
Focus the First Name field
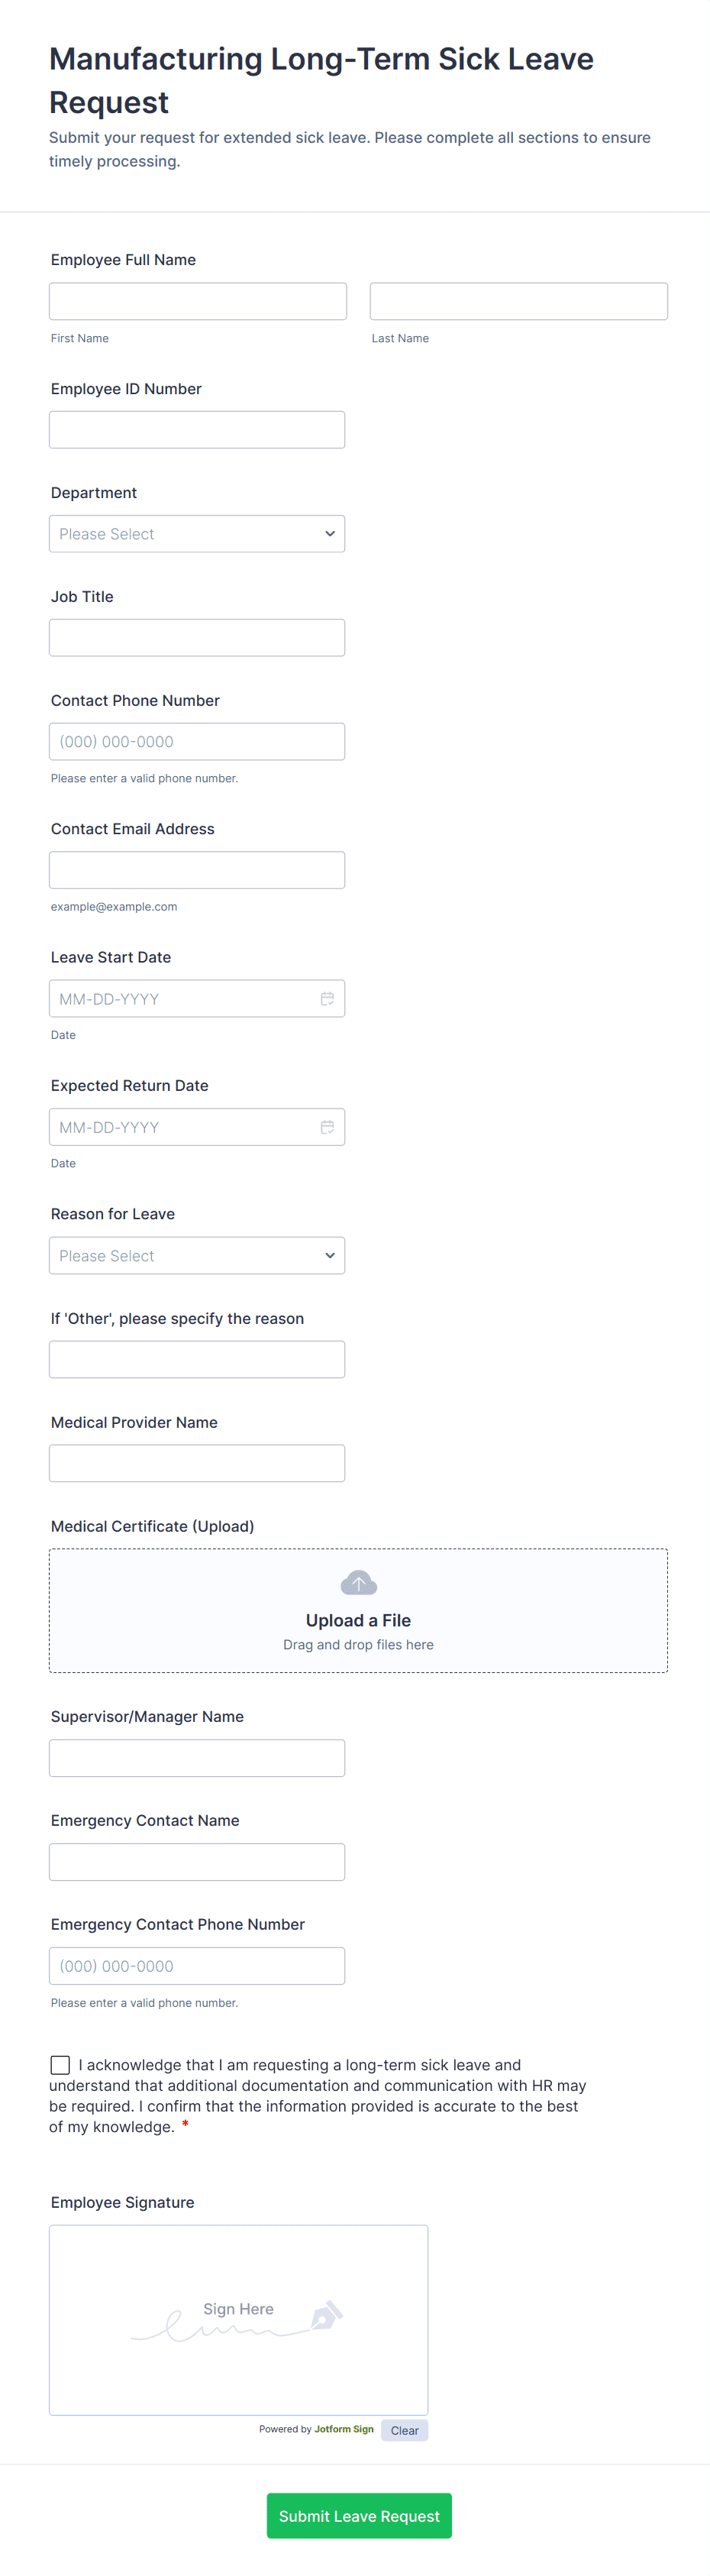coord(198,301)
